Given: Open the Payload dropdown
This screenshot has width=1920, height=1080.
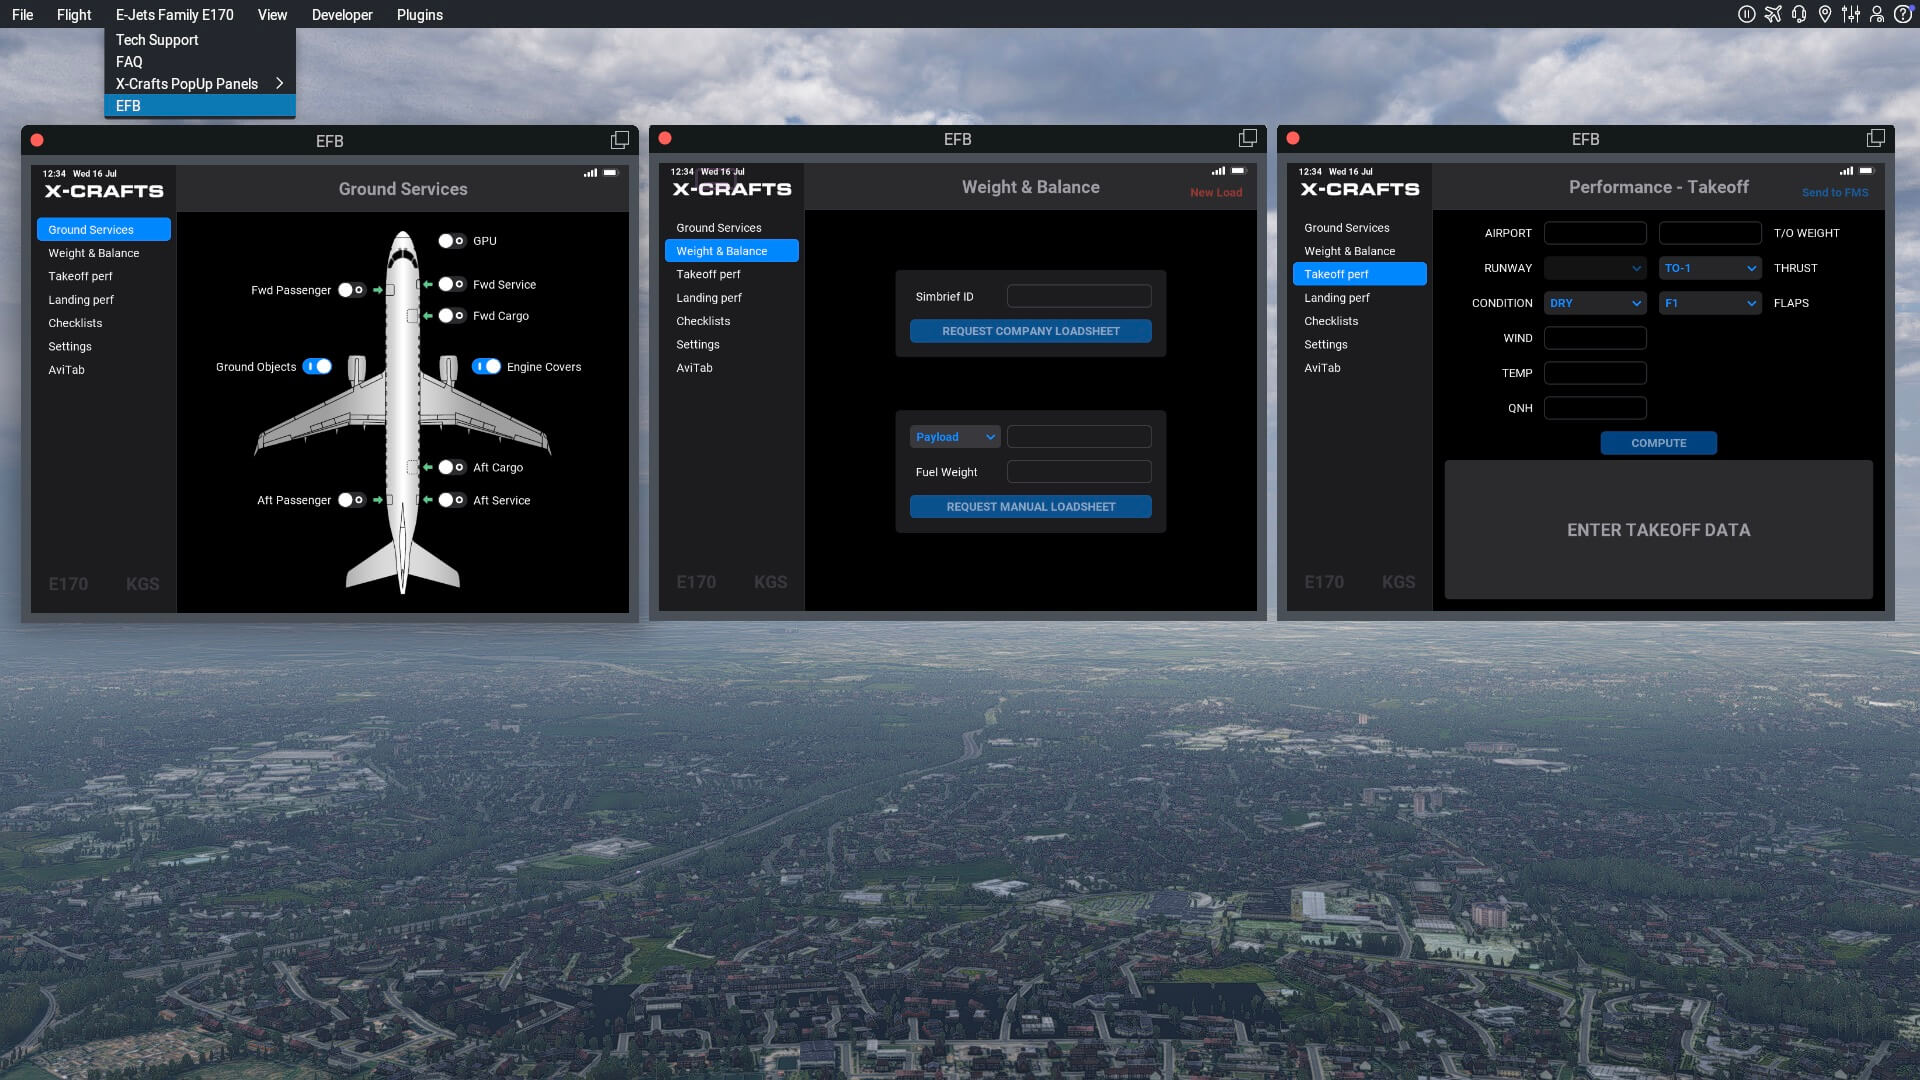Looking at the screenshot, I should 955,437.
